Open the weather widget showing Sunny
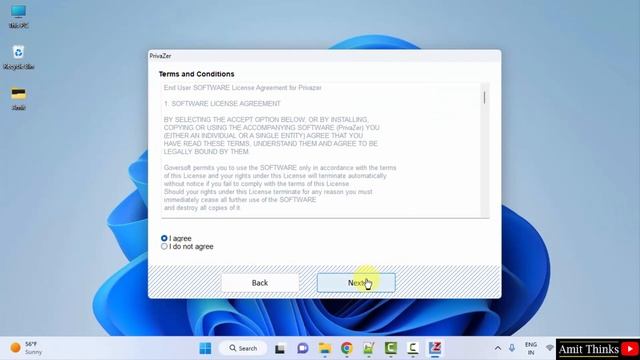640x360 pixels. tap(26, 348)
